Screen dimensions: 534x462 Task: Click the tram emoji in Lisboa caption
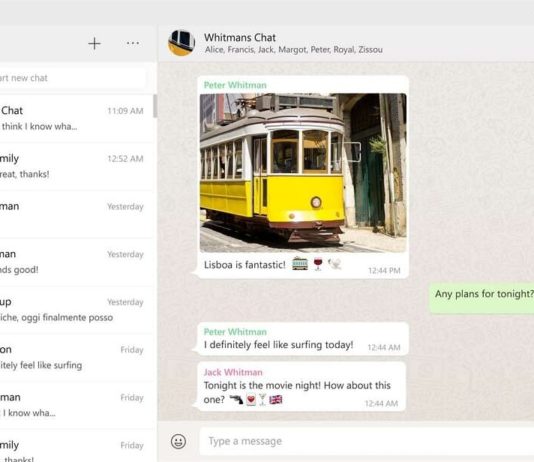[300, 264]
